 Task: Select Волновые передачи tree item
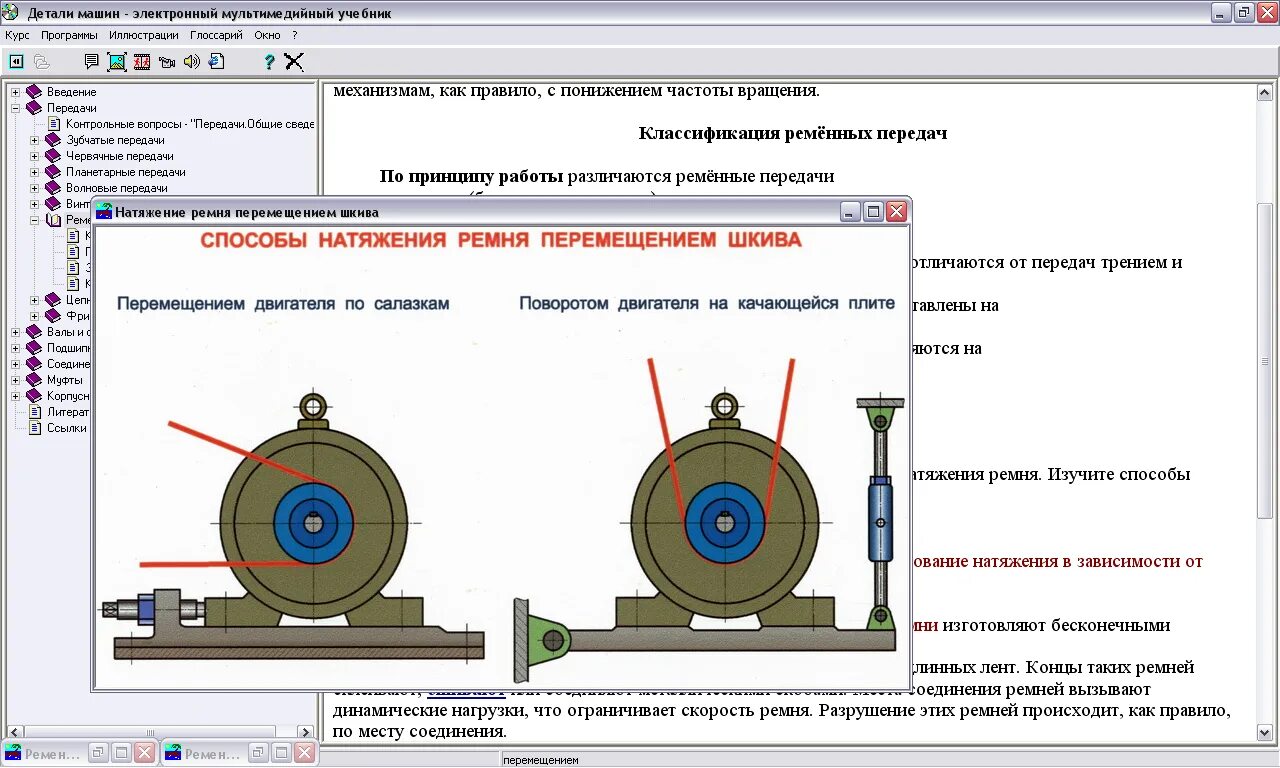coord(117,188)
